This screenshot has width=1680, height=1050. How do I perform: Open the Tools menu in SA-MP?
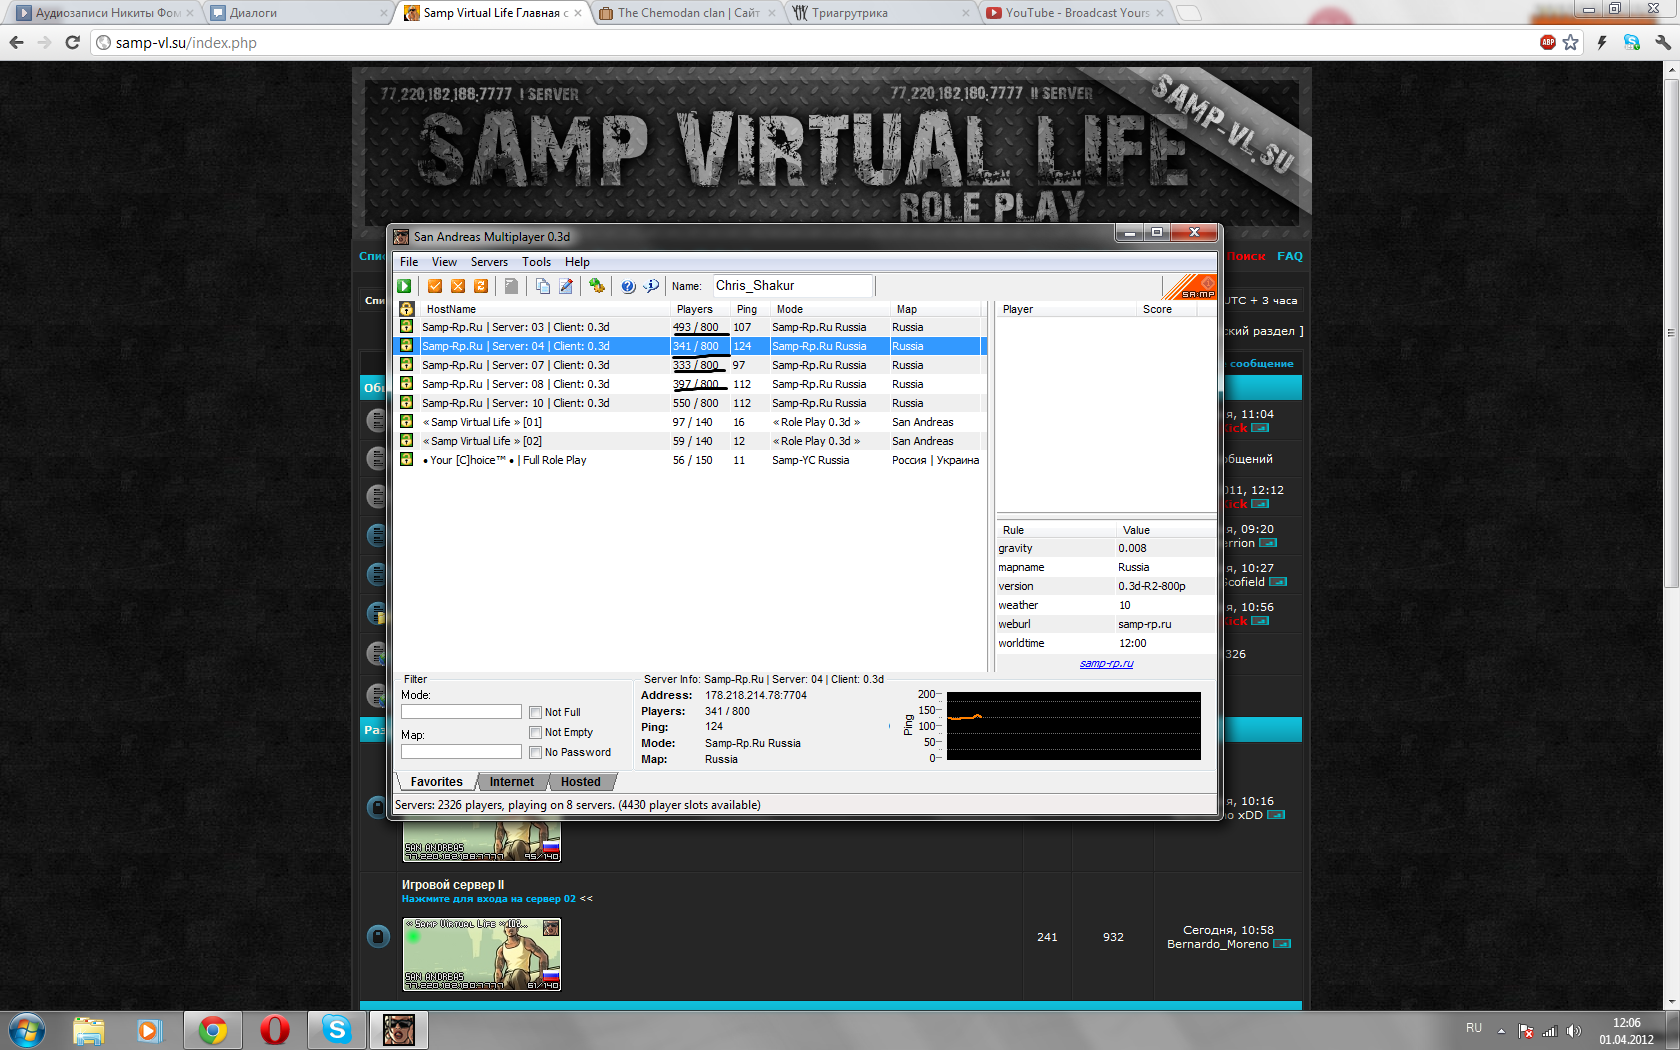point(536,262)
